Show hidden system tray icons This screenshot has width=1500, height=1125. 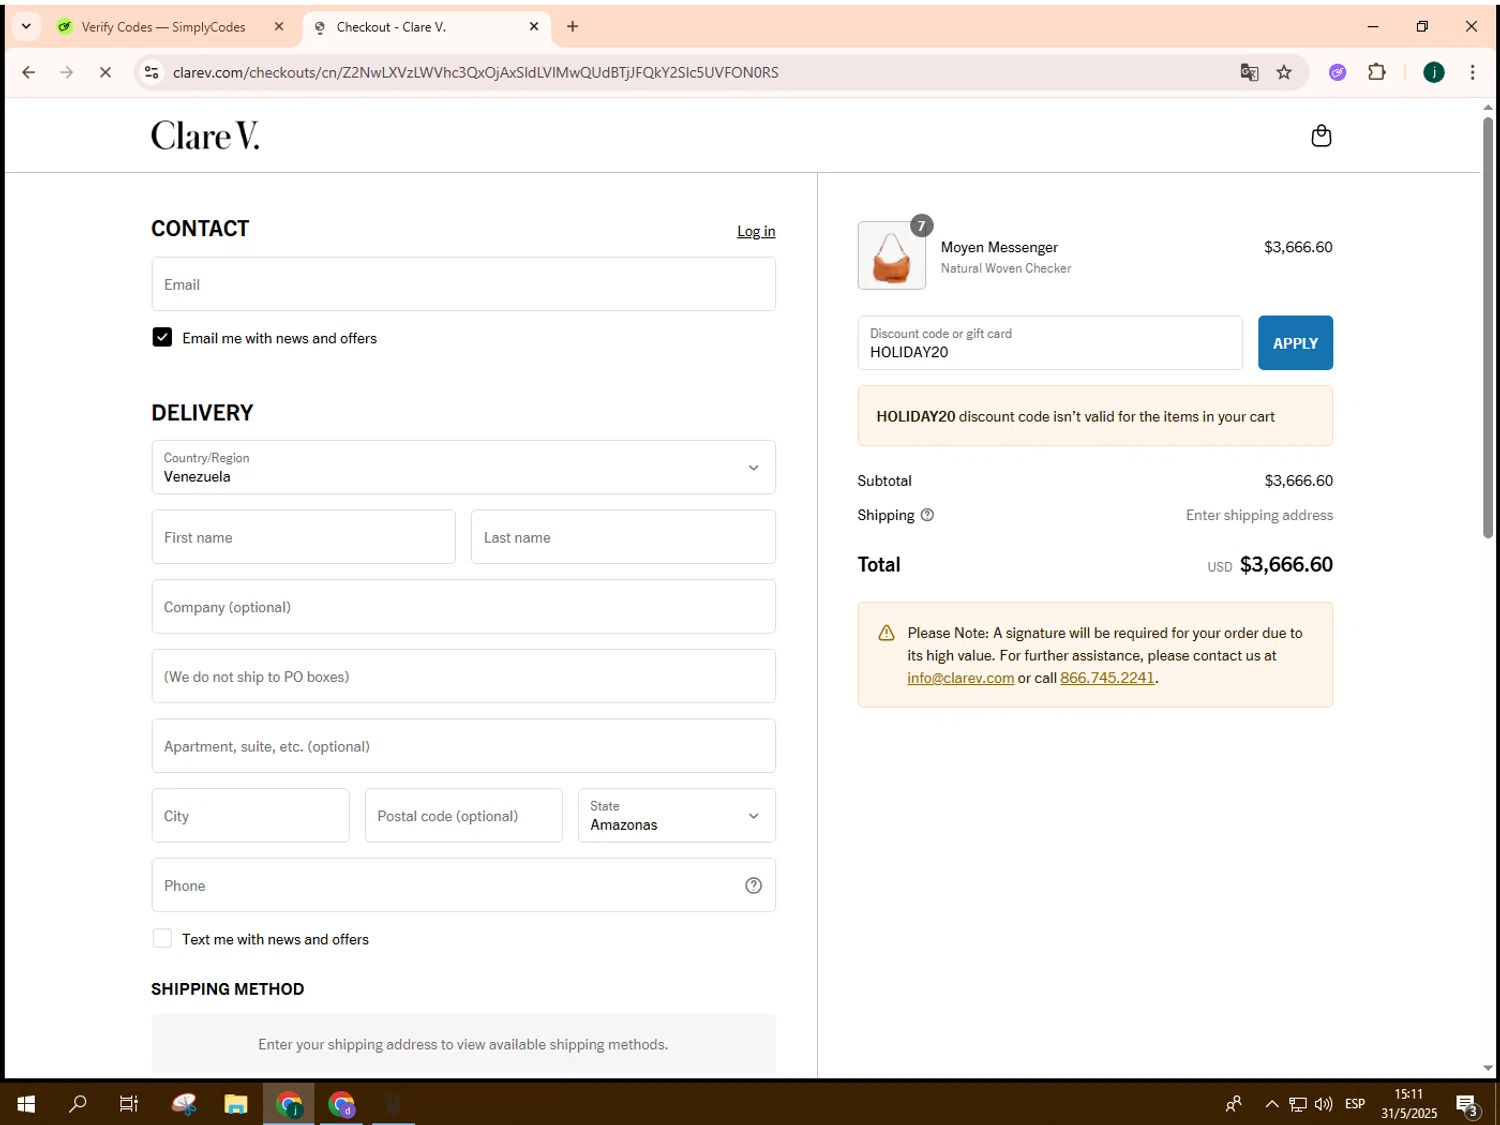[1271, 1104]
